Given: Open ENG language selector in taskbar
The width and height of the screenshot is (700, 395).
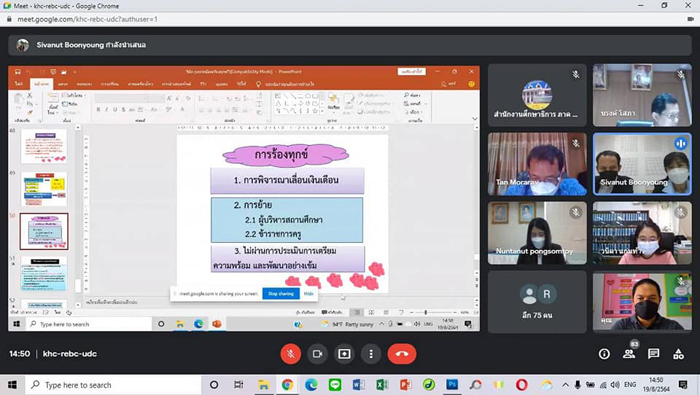Looking at the screenshot, I should 630,385.
